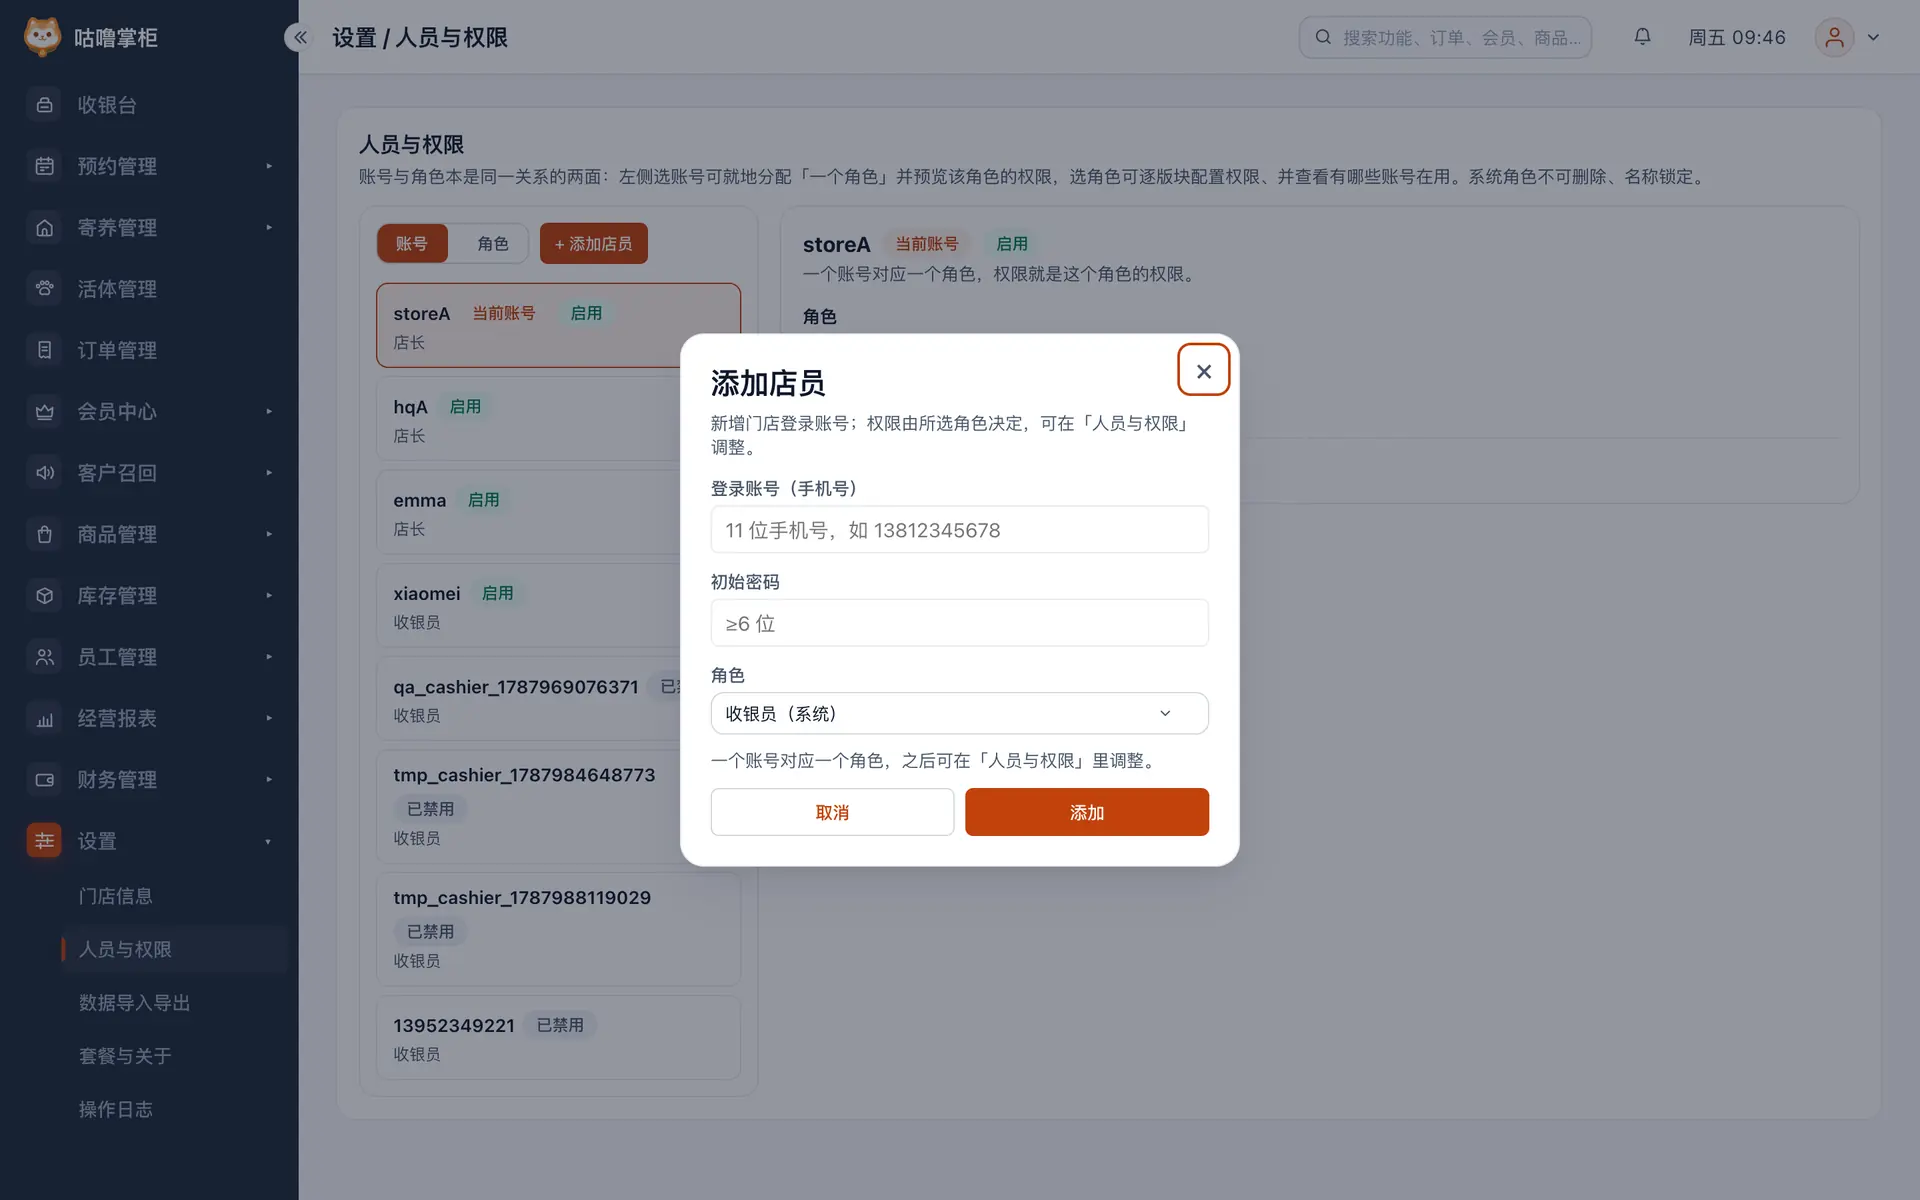Viewport: 1920px width, 1200px height.
Task: Click the 寄养管理 house icon
Action: pyautogui.click(x=44, y=228)
